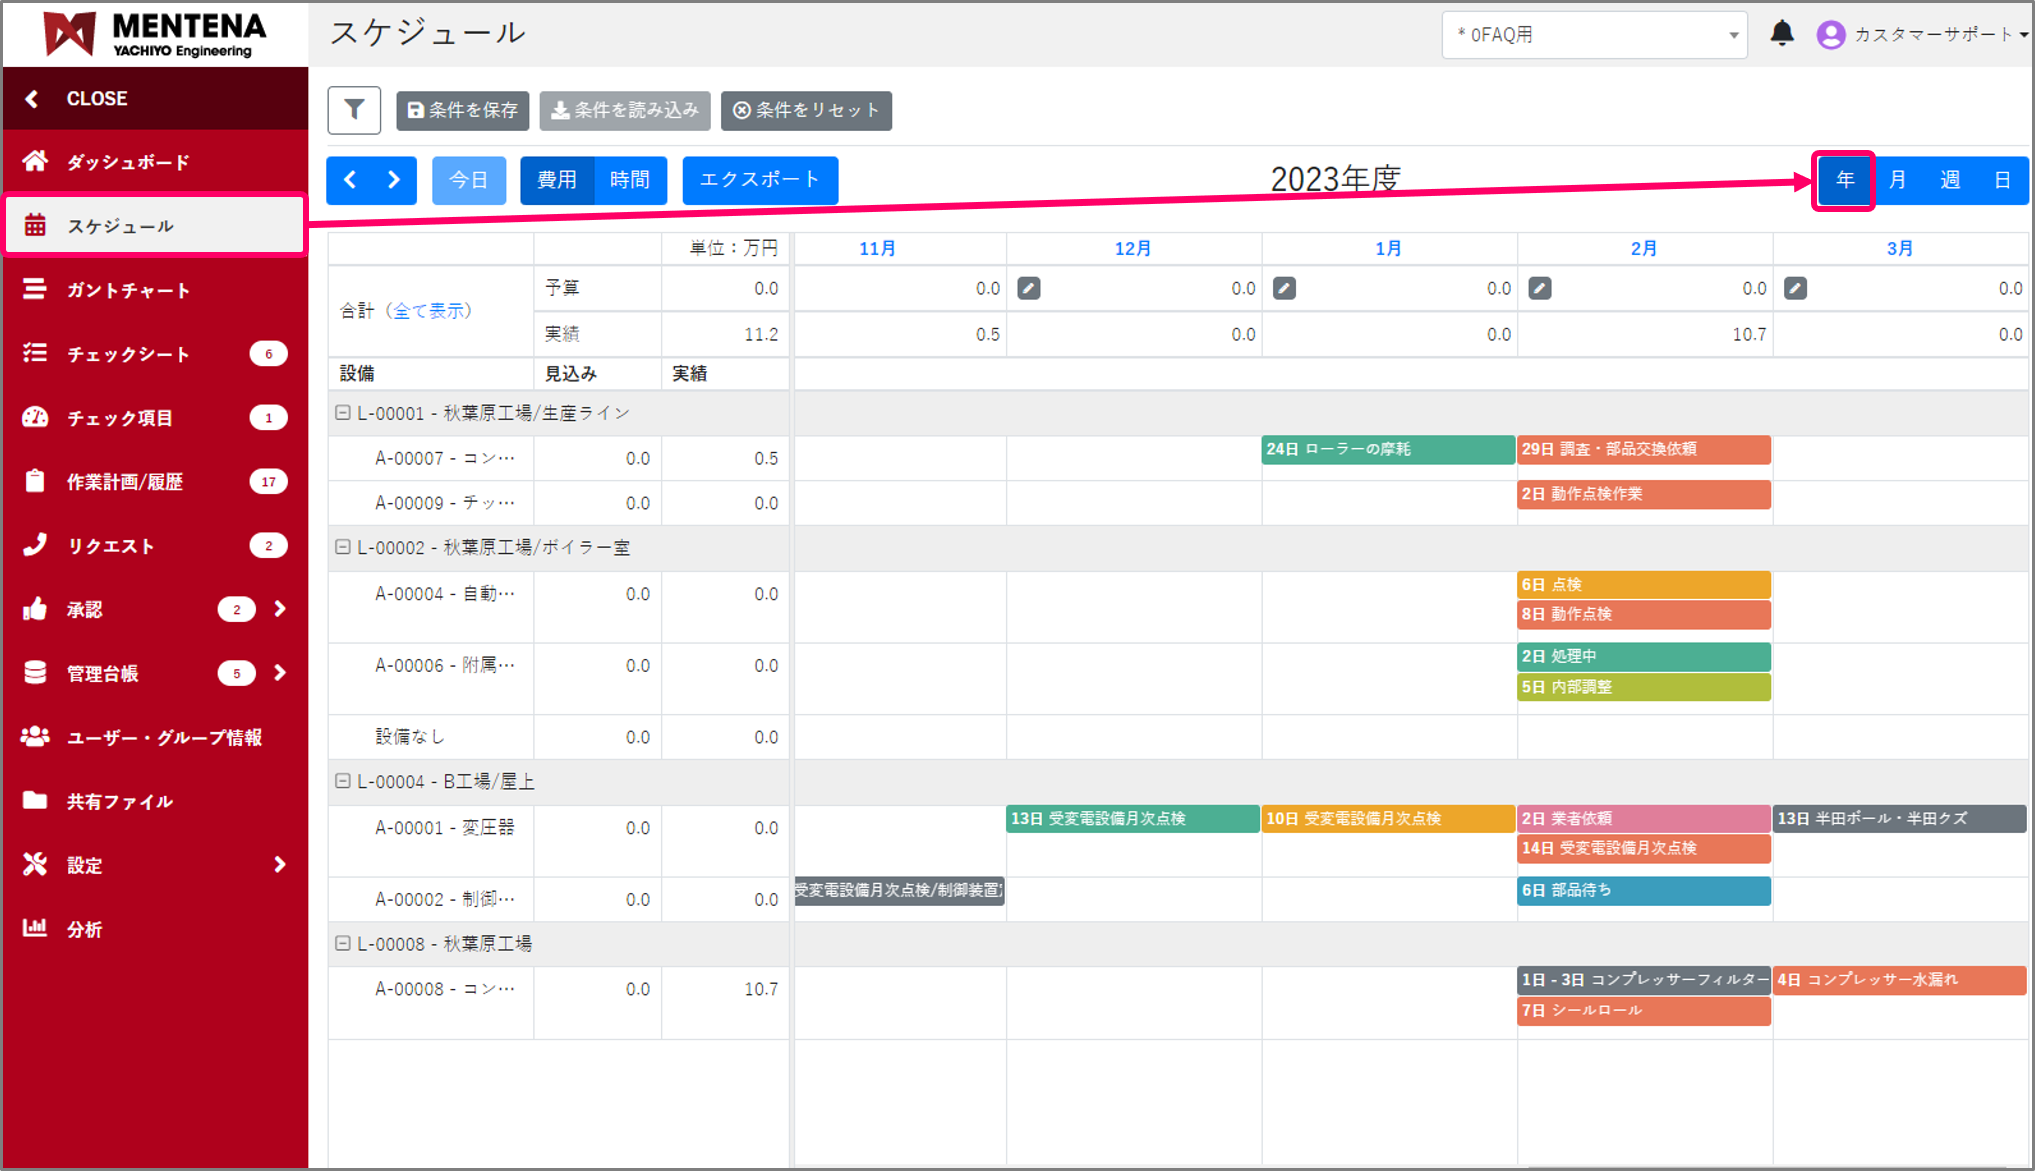
Task: Switch to 月 view tab
Action: (x=1897, y=180)
